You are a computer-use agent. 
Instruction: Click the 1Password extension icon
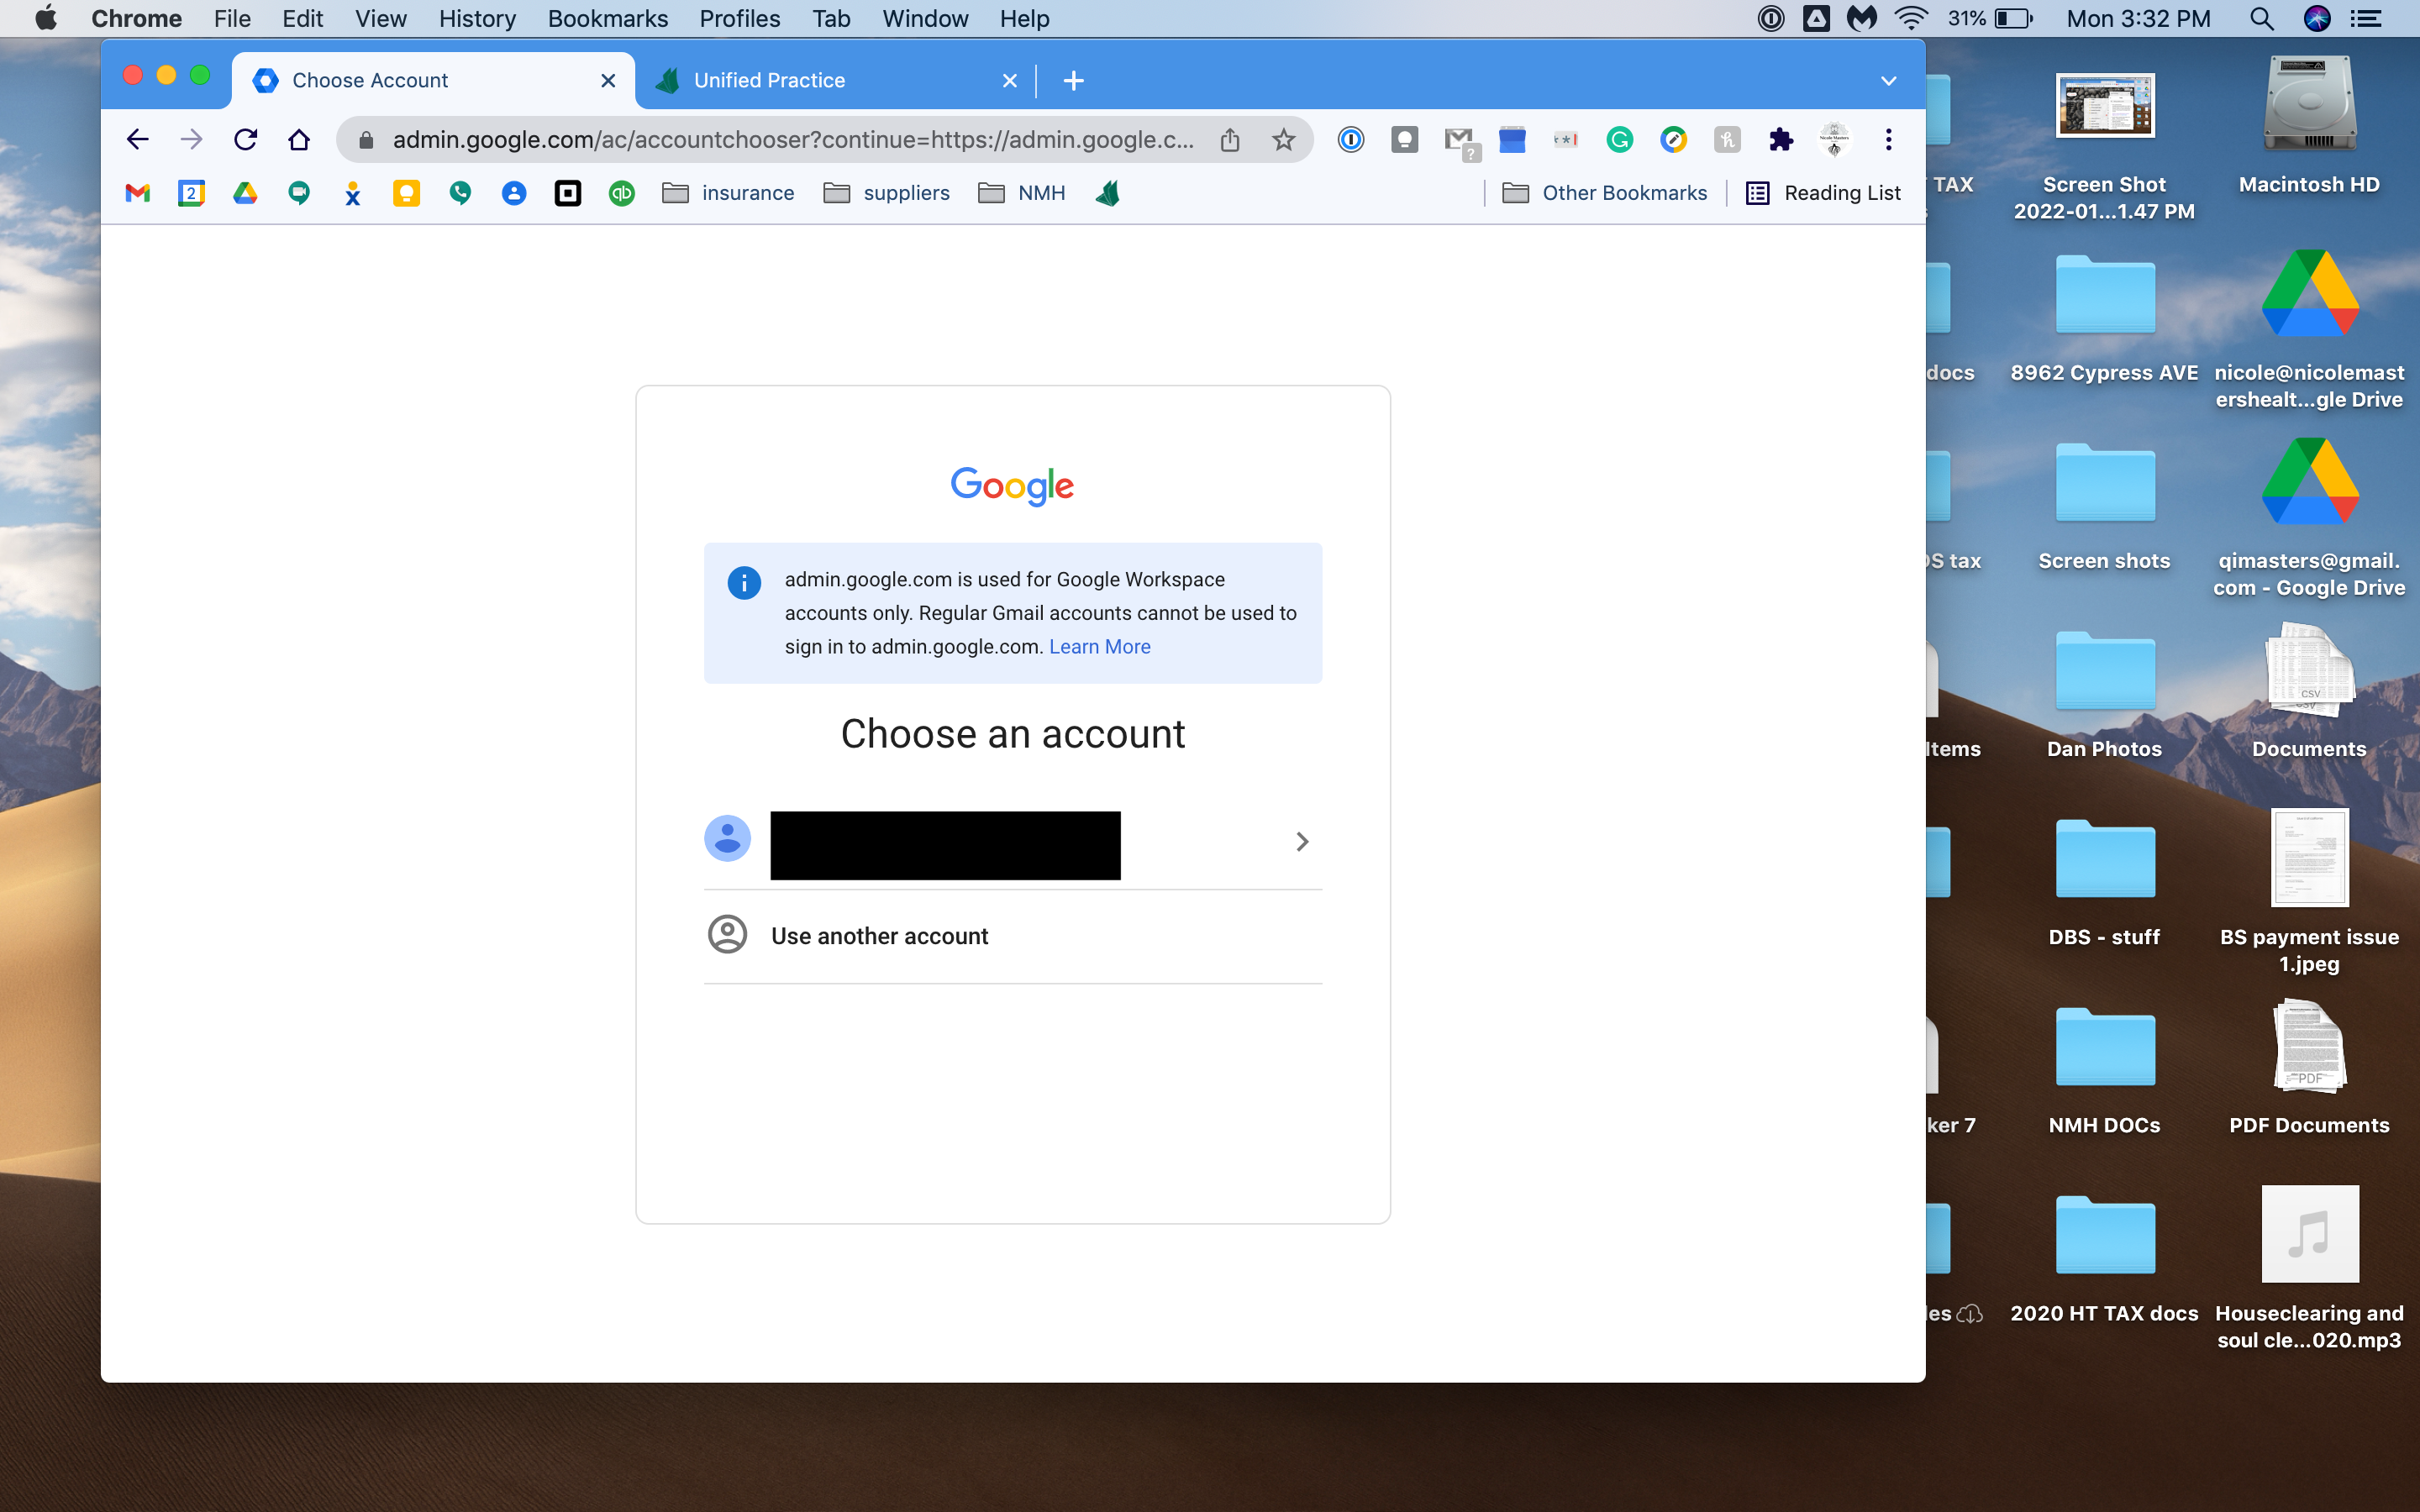point(1350,140)
